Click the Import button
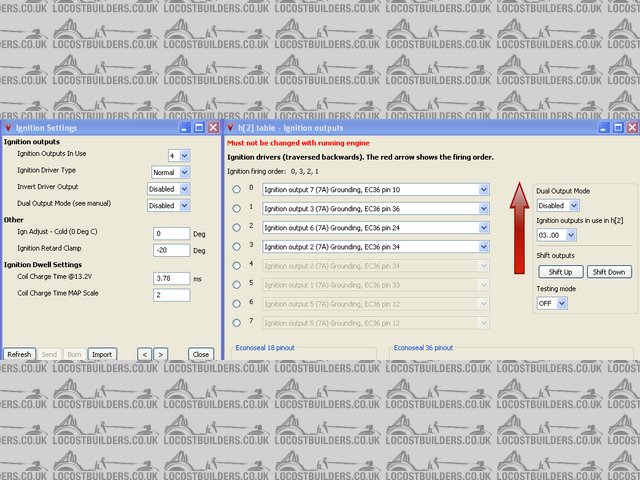The image size is (640, 480). [x=101, y=354]
